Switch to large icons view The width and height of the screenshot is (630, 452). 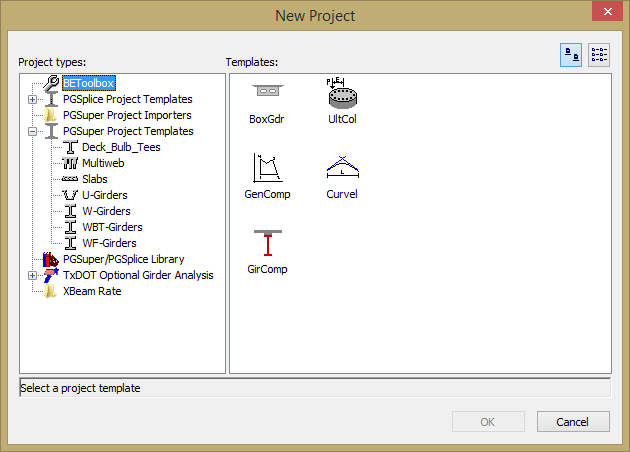pyautogui.click(x=572, y=55)
